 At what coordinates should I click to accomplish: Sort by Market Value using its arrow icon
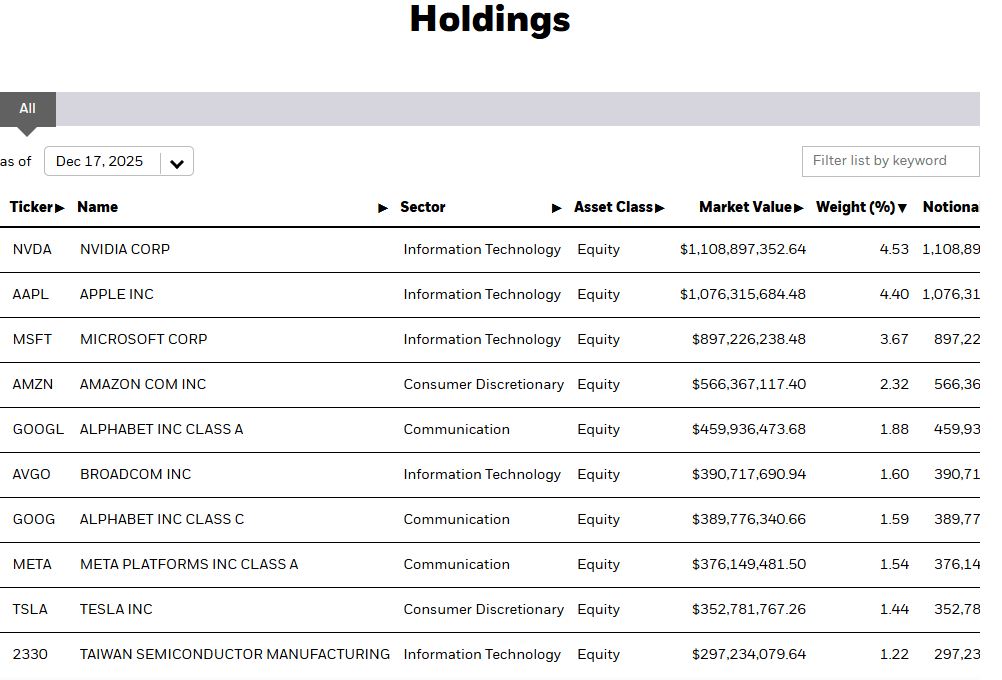(x=799, y=207)
